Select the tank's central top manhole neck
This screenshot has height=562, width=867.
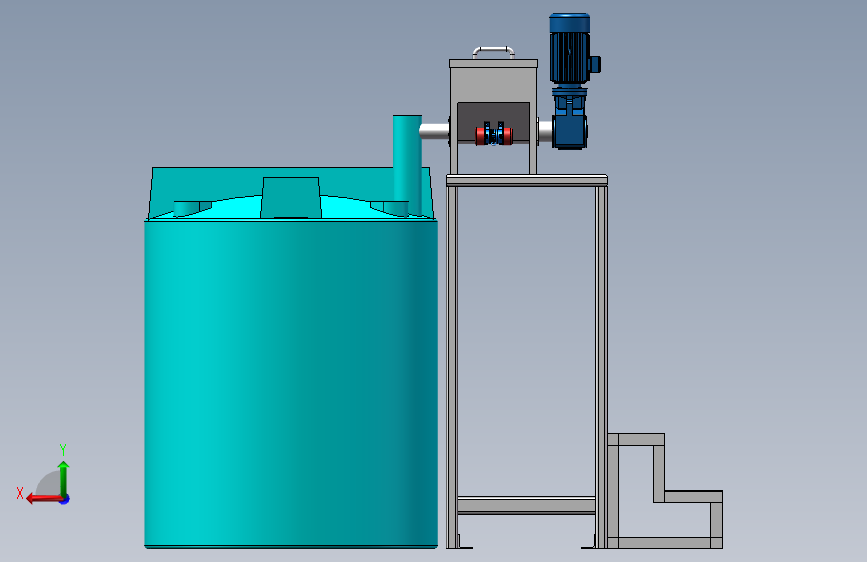291,197
